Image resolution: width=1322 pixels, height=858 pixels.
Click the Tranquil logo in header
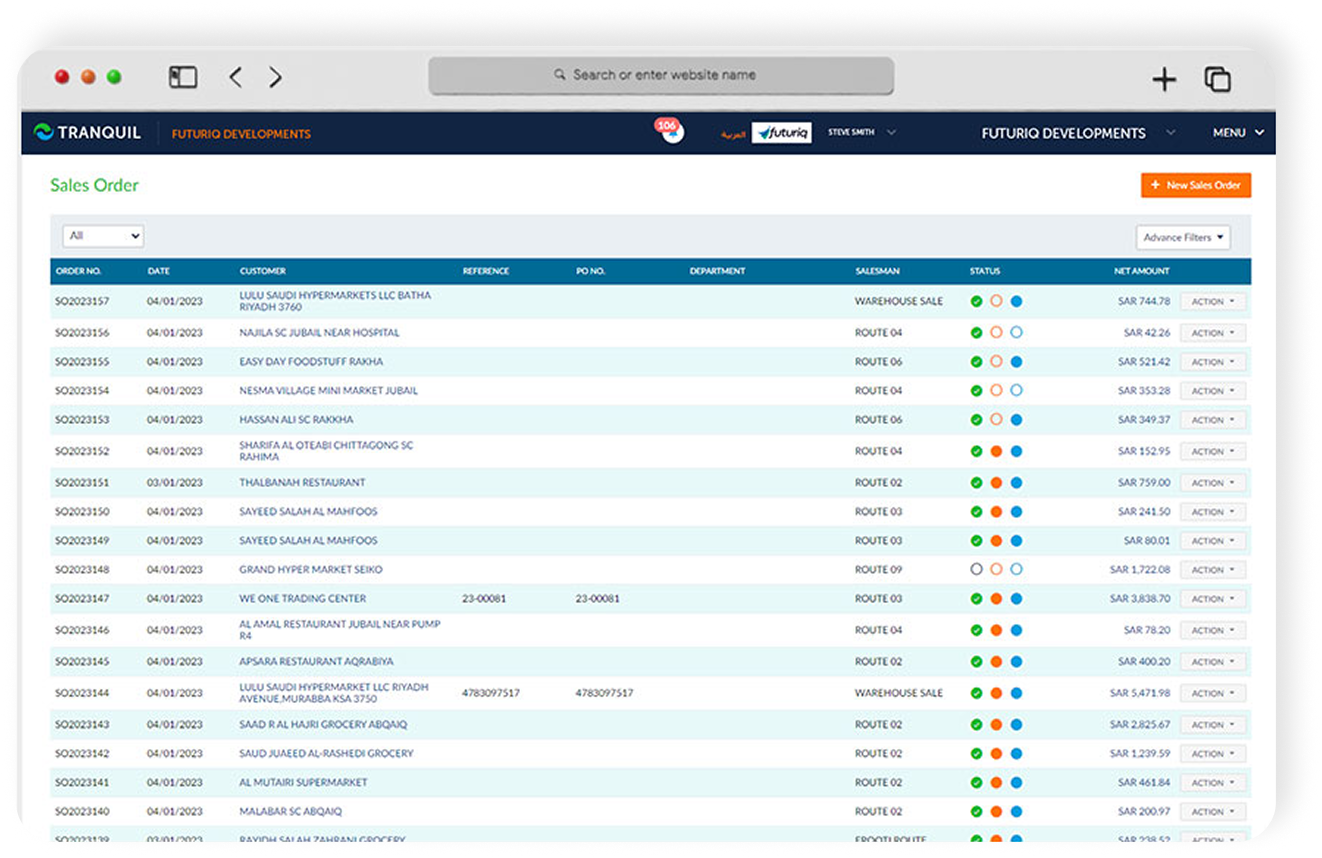click(87, 133)
